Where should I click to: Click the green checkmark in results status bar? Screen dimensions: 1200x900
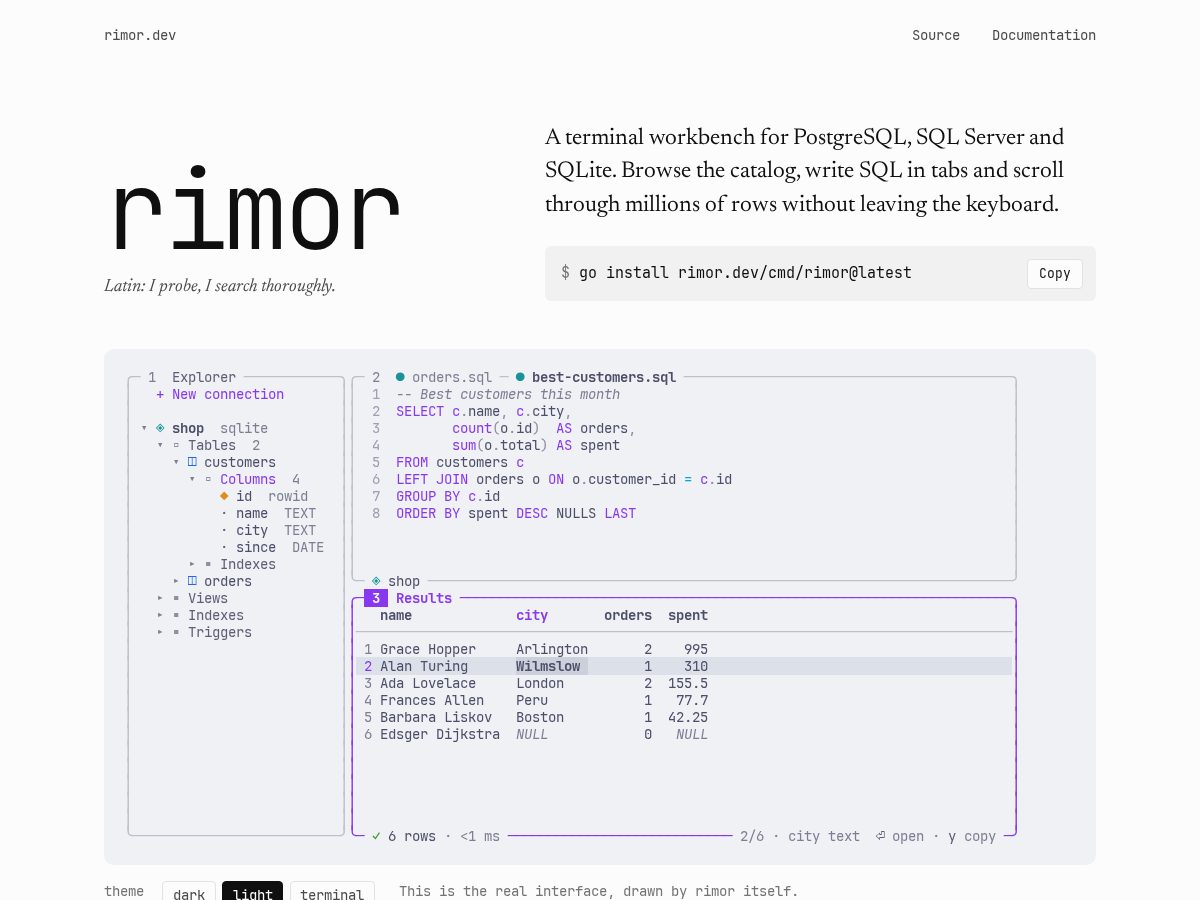click(x=376, y=836)
